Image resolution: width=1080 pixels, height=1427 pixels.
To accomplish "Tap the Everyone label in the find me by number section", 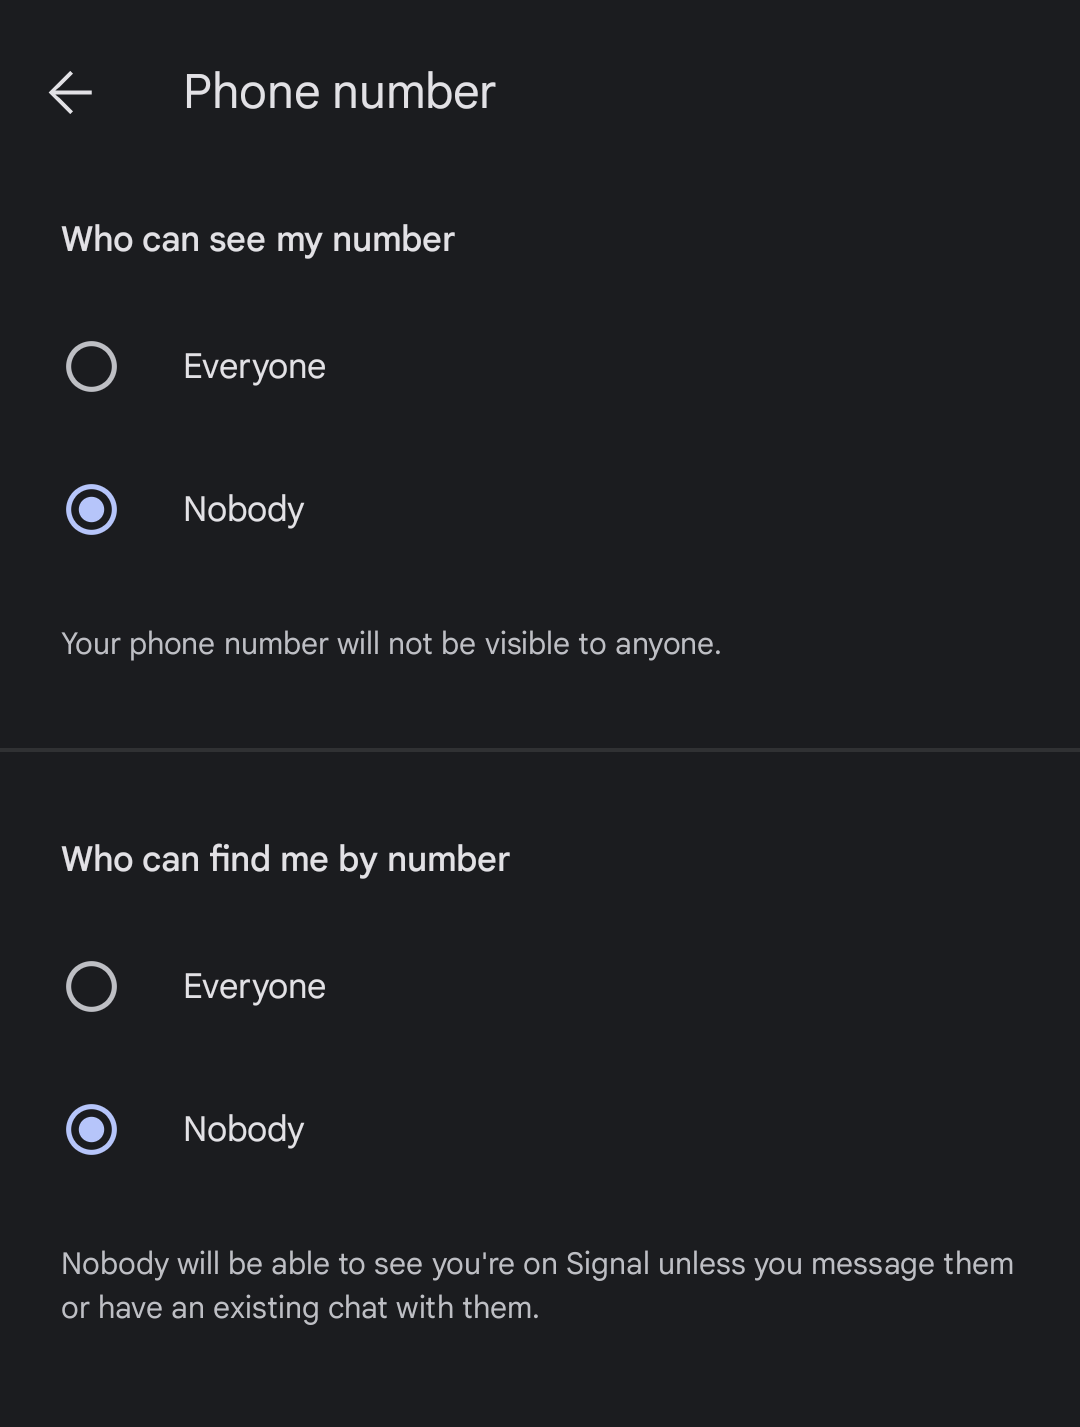I will [255, 987].
